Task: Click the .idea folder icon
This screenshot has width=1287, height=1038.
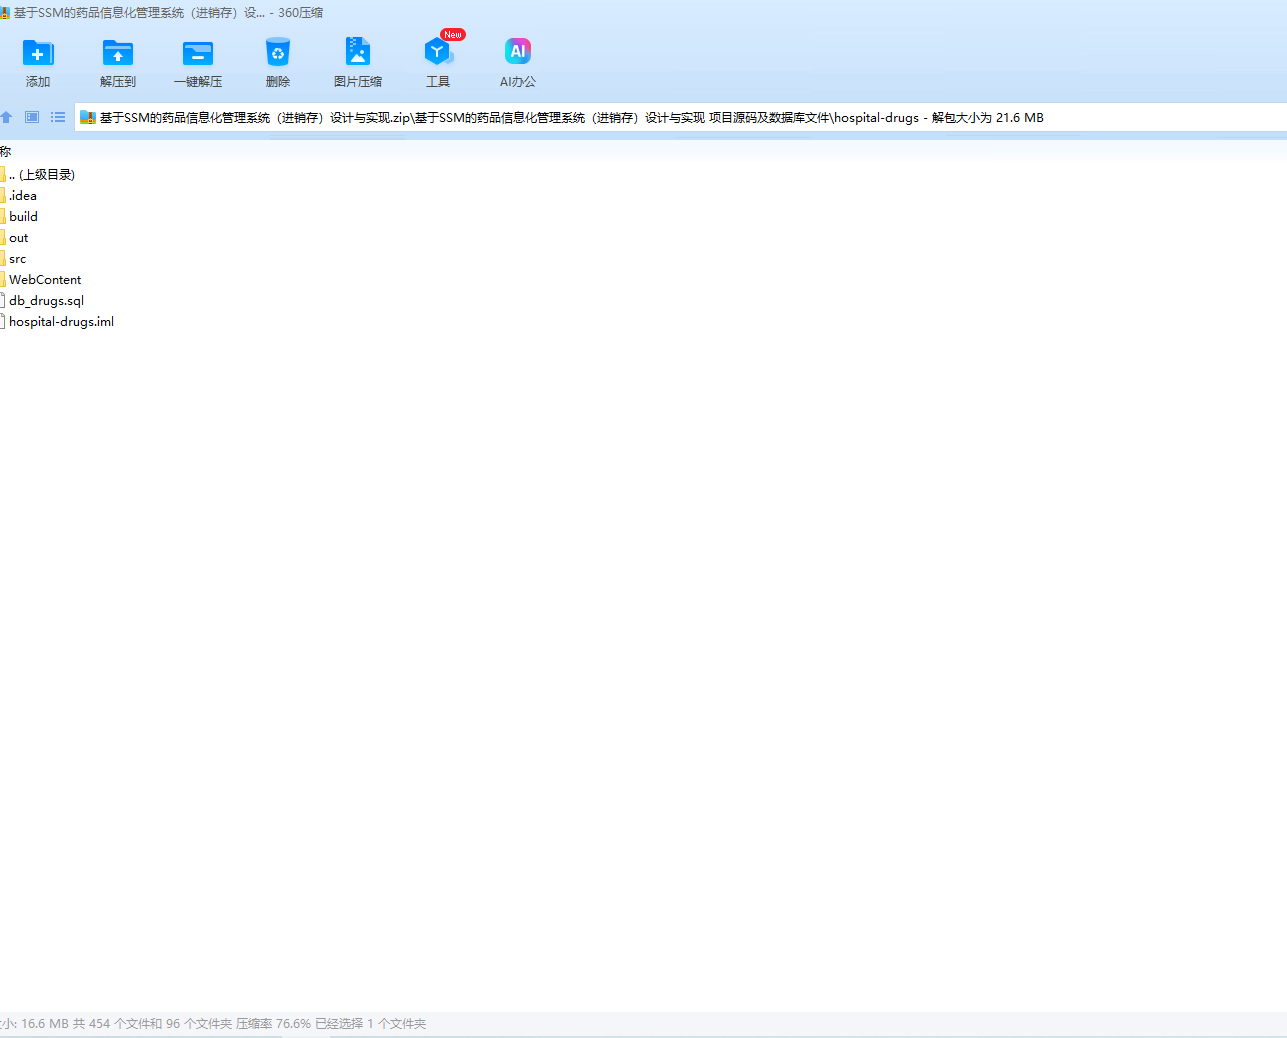Action: (3, 195)
